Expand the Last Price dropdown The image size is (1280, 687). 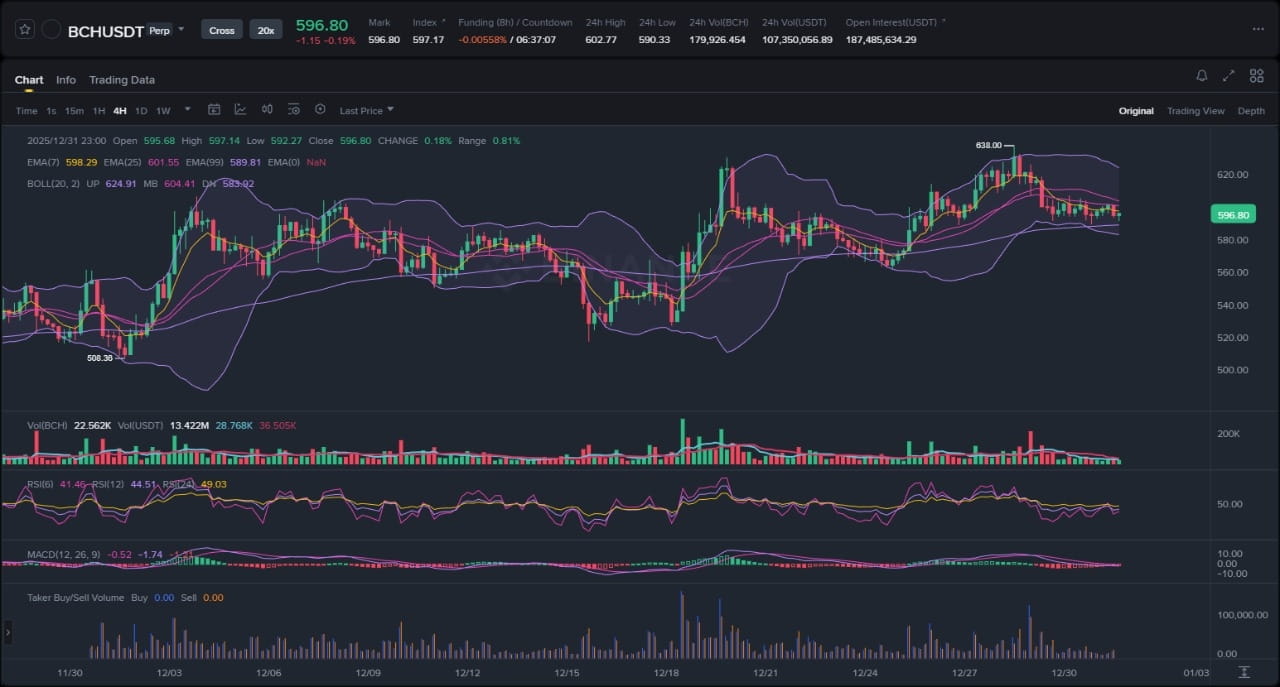point(366,111)
